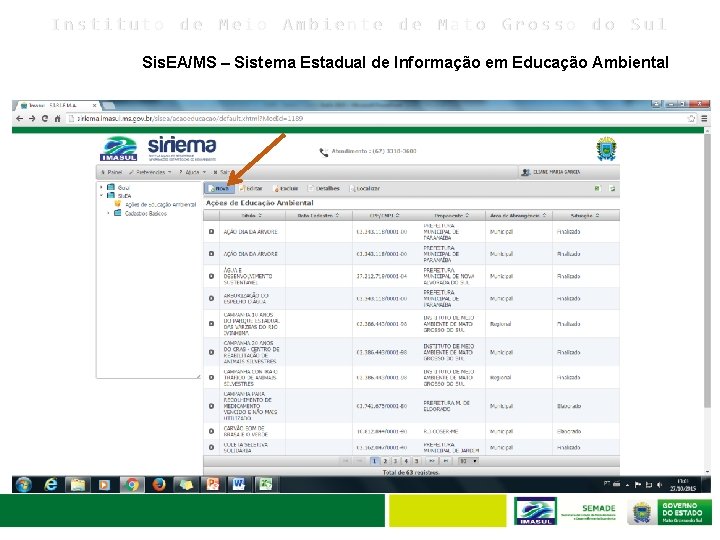Sort table by Proponente column
This screenshot has width=720, height=540.
click(x=452, y=215)
